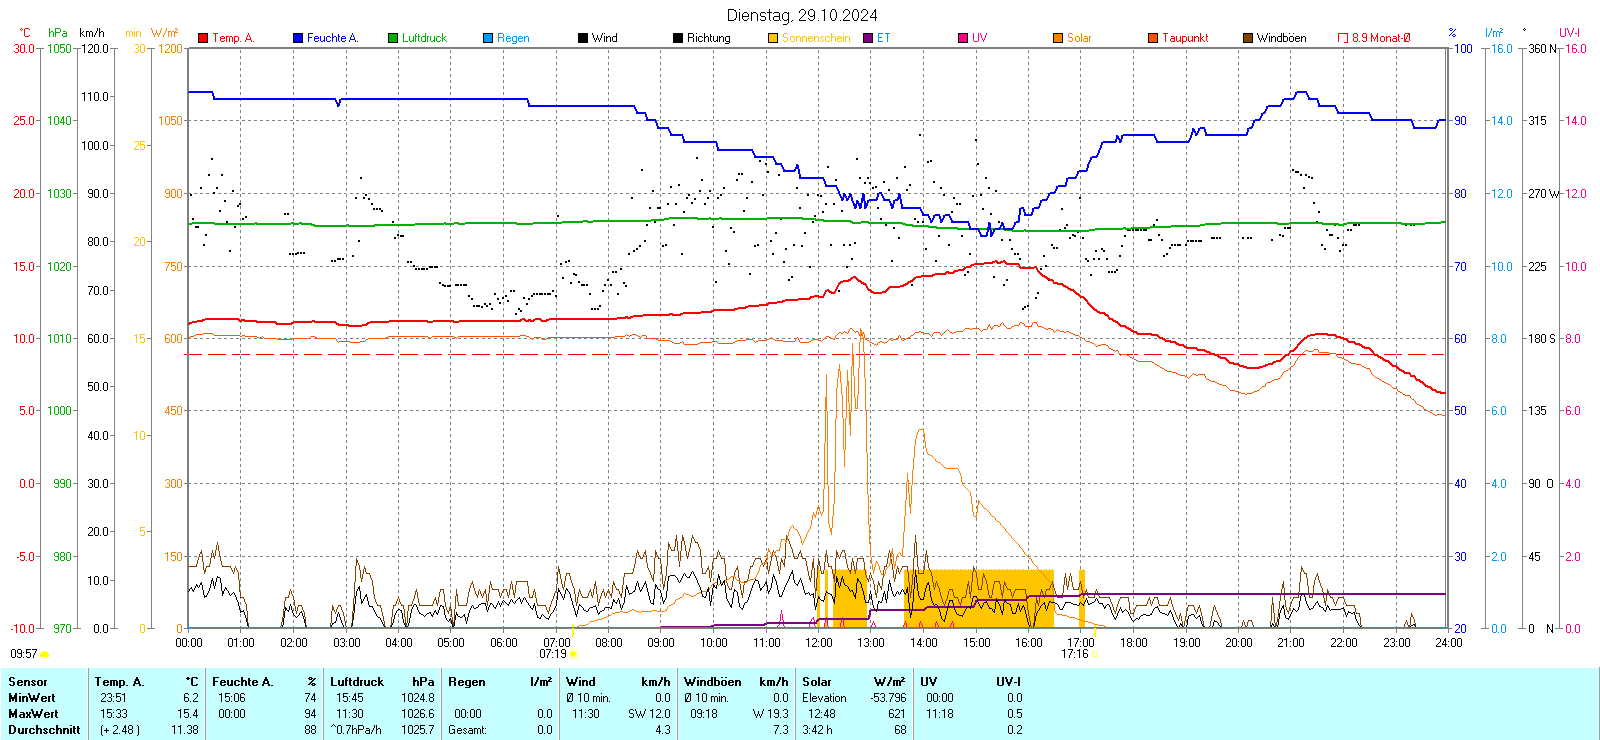Click the Luftdruck header in the data table
The image size is (1600, 740).
click(357, 682)
